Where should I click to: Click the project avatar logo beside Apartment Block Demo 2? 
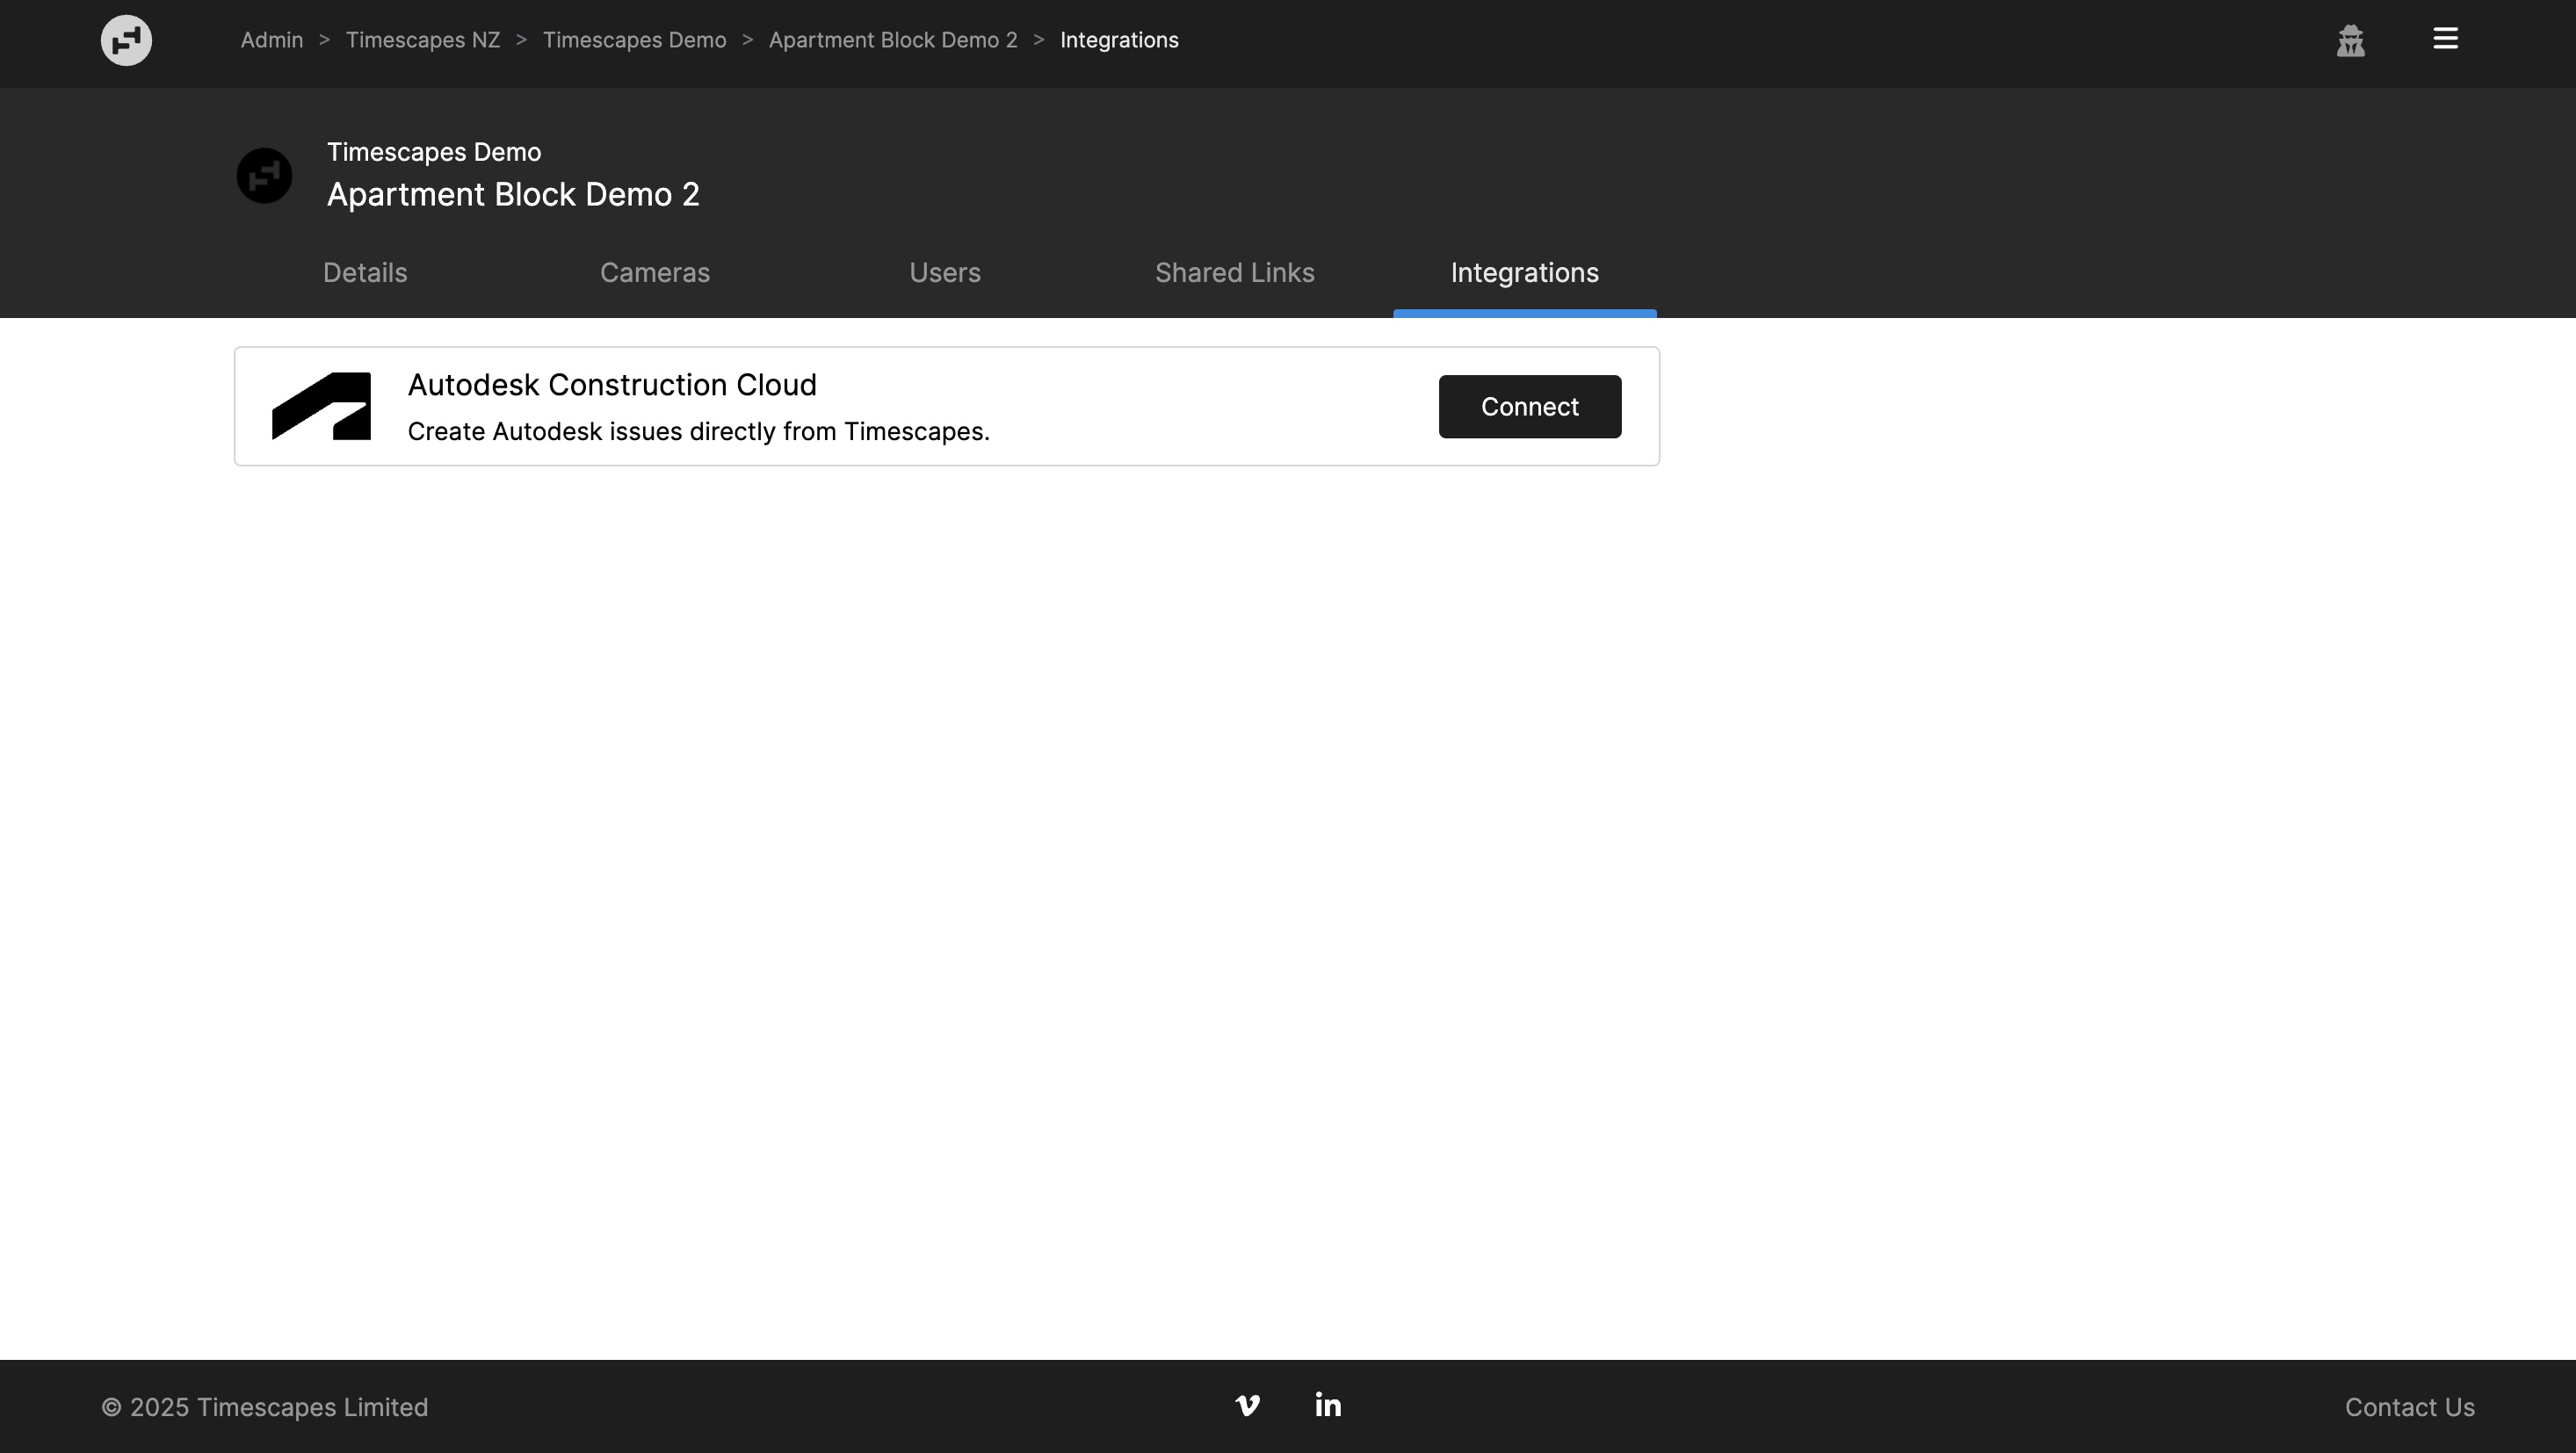tap(264, 176)
